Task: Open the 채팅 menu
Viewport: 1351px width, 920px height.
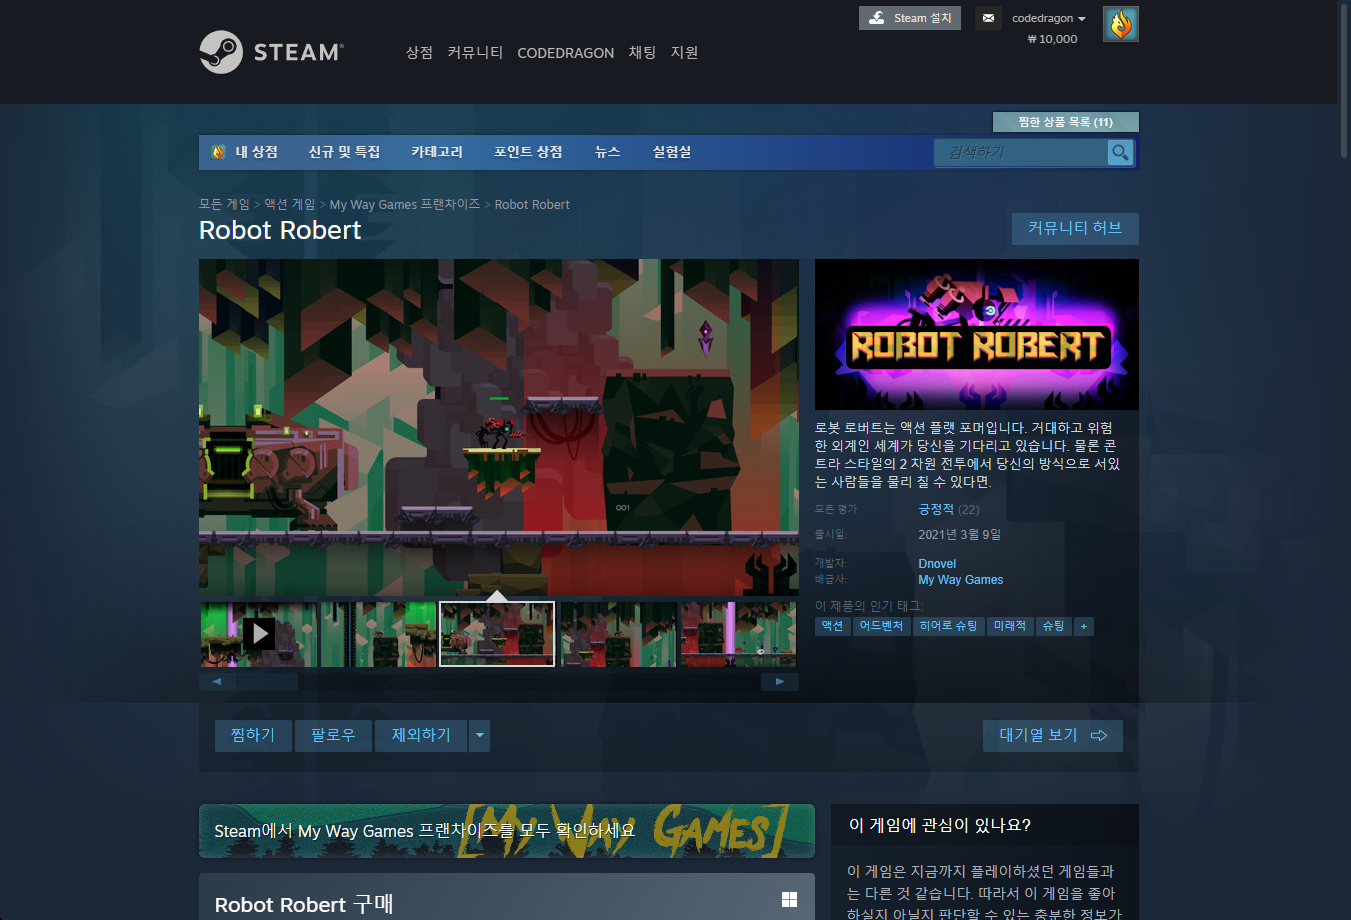Action: coord(642,52)
